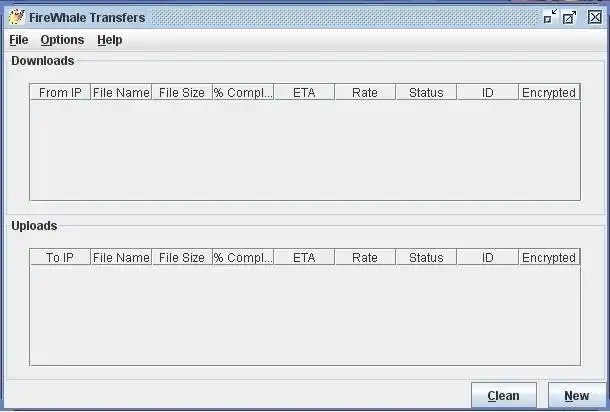610x412 pixels.
Task: Click the Encrypted column header in Downloads
Action: (x=549, y=93)
